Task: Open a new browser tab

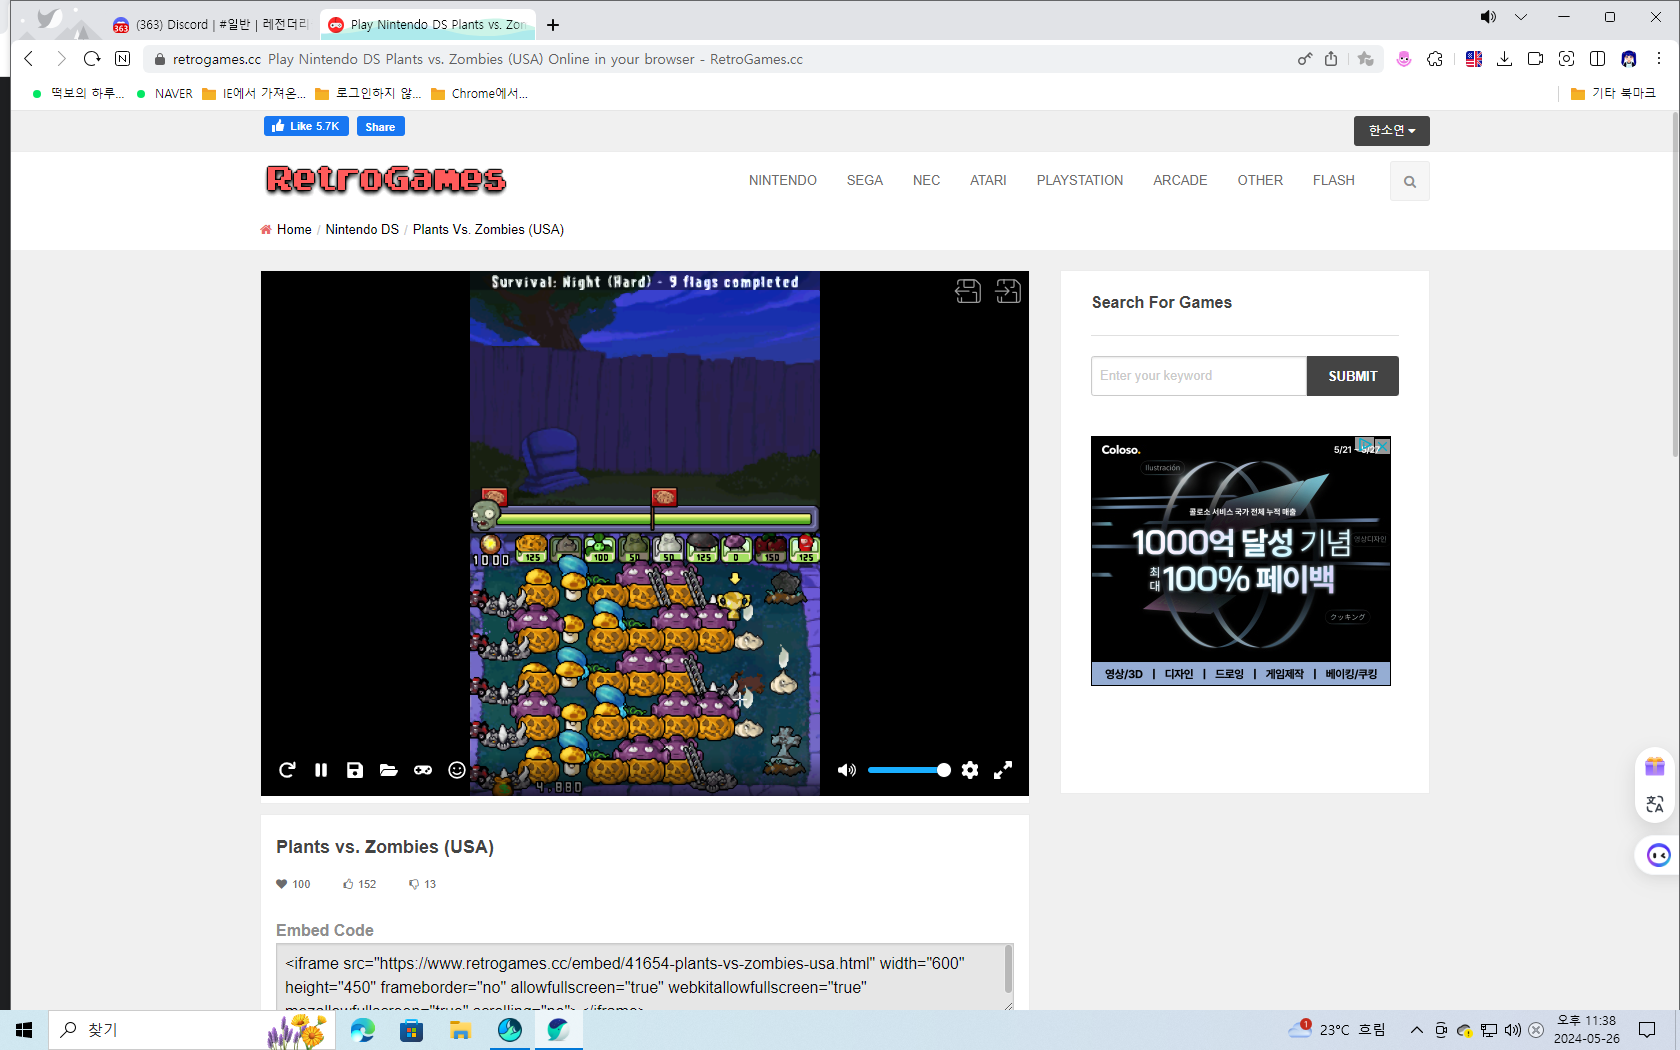Action: point(553,25)
